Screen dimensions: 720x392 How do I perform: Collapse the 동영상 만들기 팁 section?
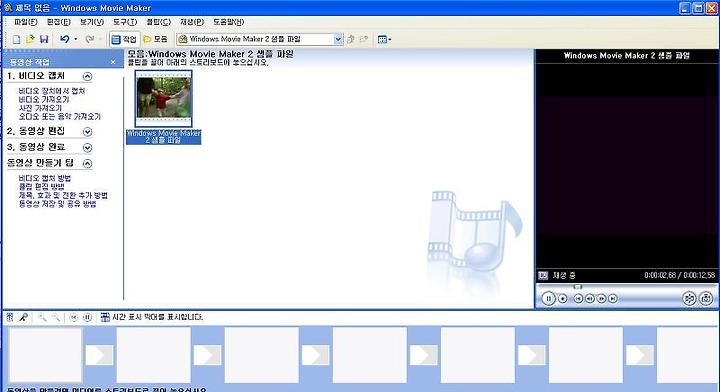coord(87,163)
